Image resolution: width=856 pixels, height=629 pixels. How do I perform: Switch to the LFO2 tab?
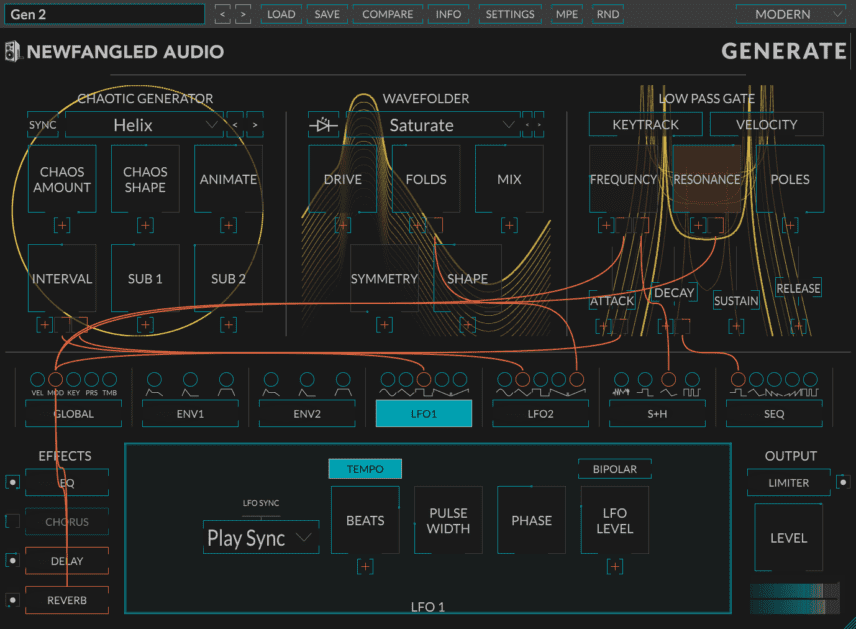click(540, 413)
